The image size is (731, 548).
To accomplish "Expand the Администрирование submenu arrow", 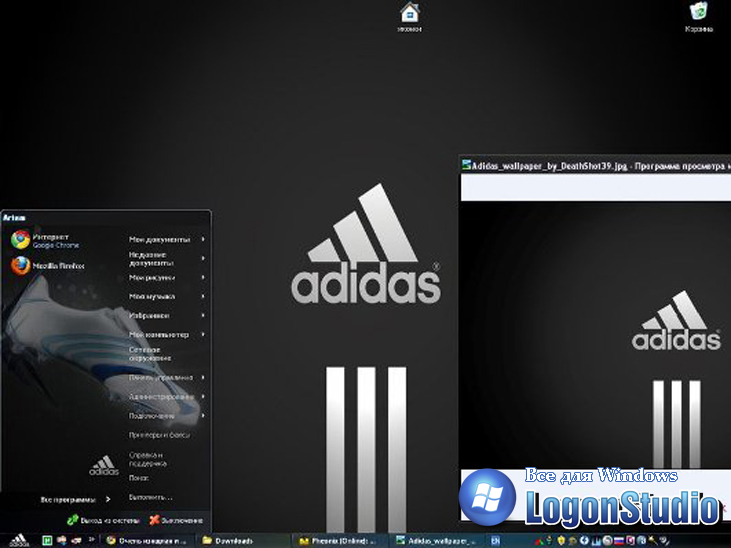I will point(203,396).
